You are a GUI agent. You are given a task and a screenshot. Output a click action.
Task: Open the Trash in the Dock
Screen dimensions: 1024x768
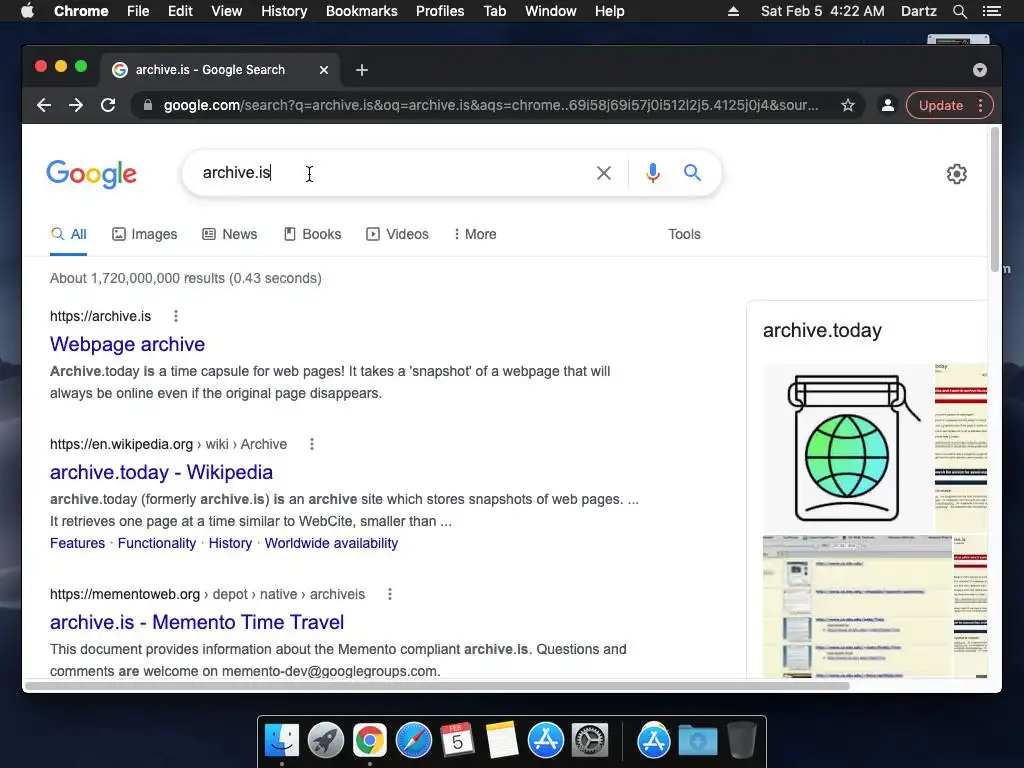point(741,741)
